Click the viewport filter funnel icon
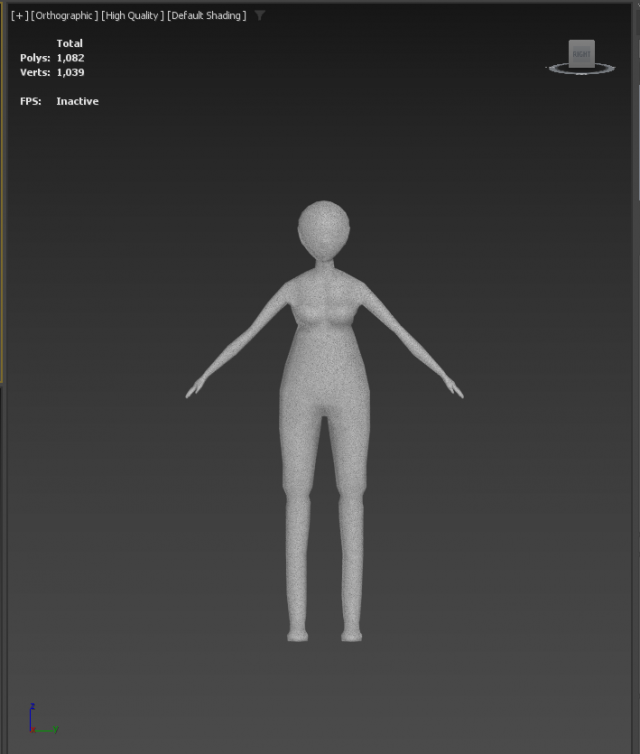The image size is (640, 754). point(260,16)
